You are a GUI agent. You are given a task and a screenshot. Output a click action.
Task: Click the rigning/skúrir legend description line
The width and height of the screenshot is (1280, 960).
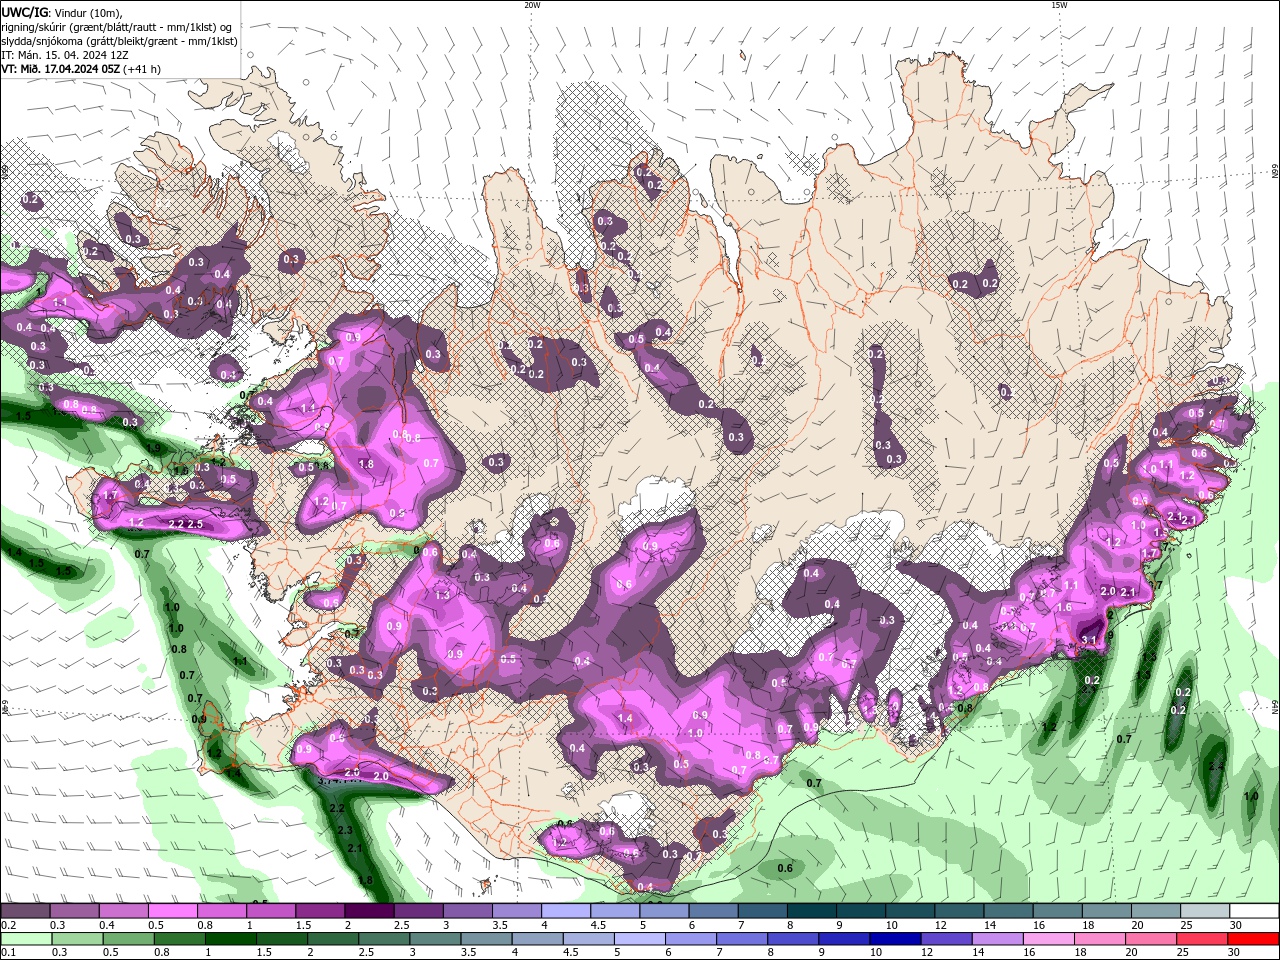[118, 27]
